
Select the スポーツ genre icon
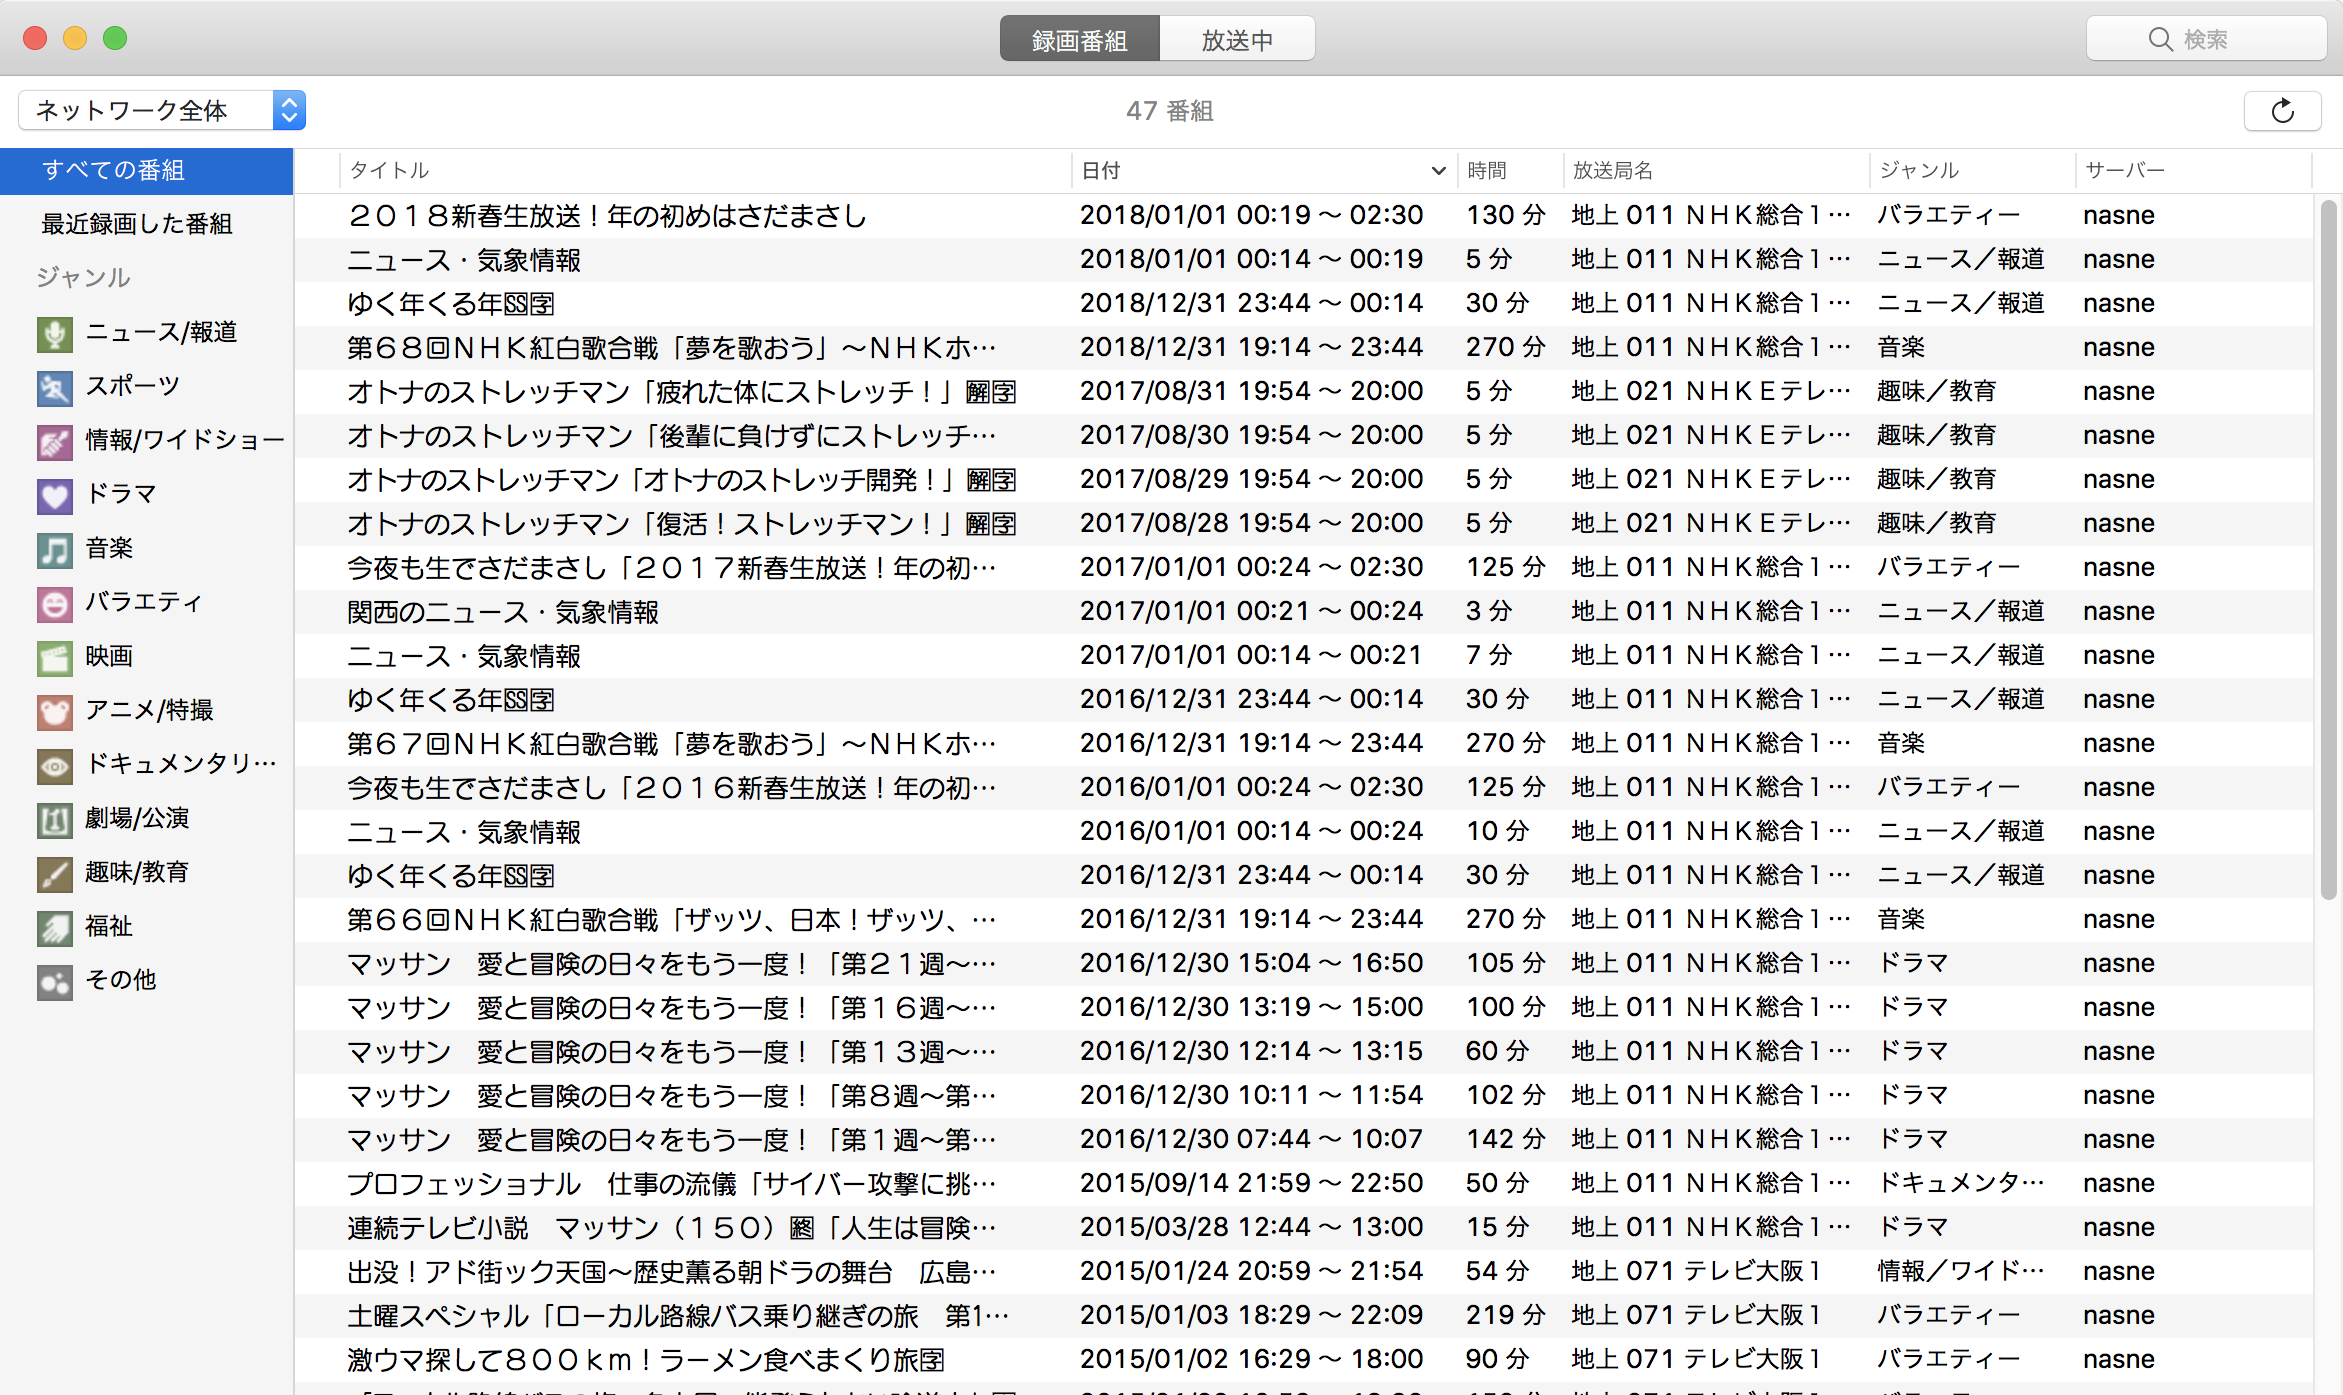(55, 388)
